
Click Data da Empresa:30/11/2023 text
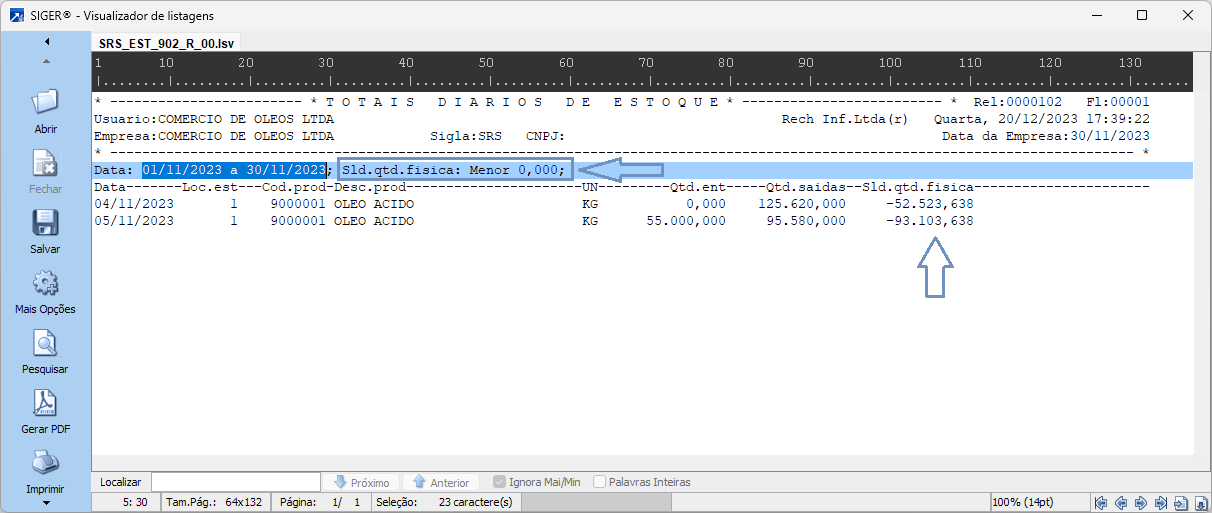[x=1046, y=136]
